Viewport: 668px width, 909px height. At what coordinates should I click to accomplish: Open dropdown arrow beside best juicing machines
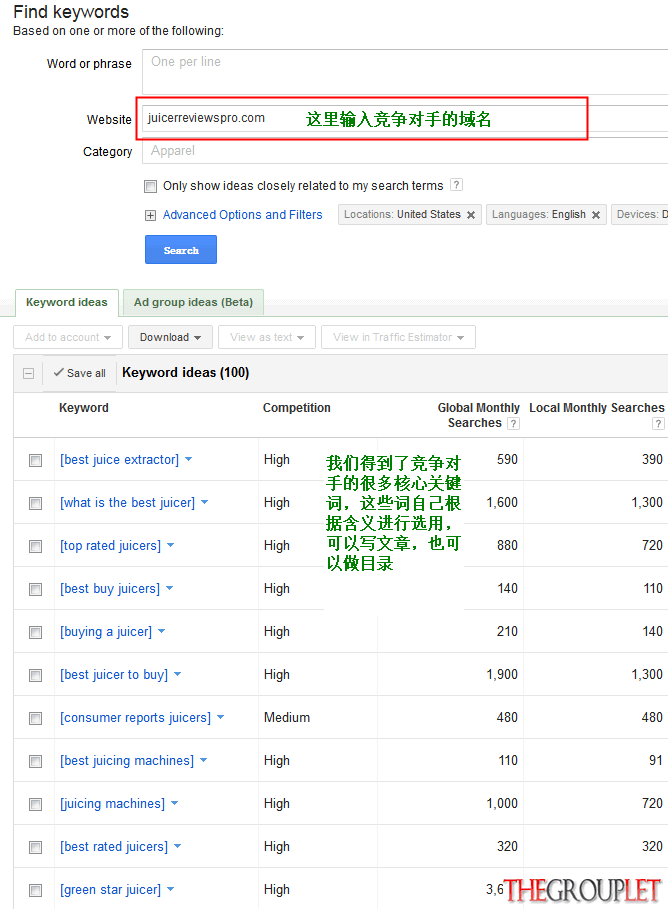tap(204, 760)
